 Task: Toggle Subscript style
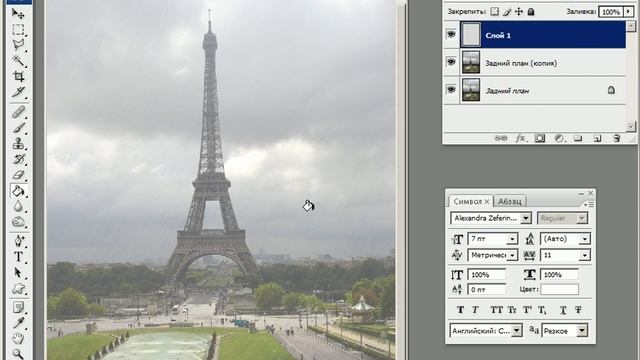542,310
